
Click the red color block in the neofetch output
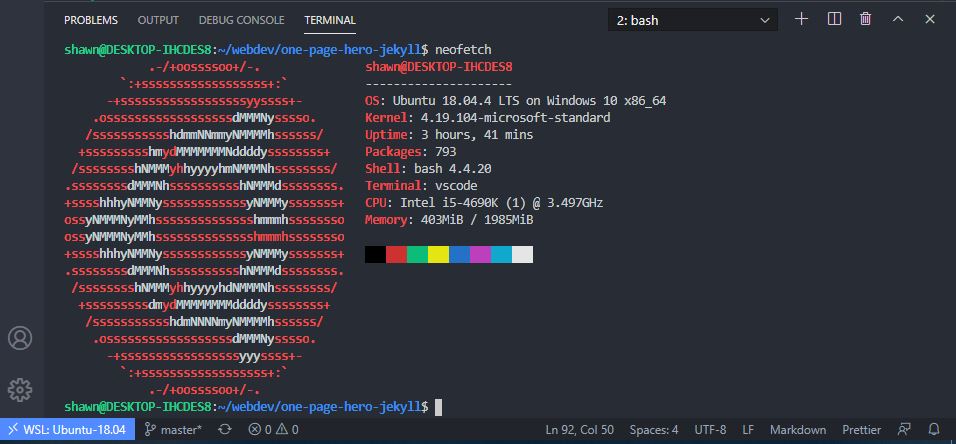pyautogui.click(x=396, y=255)
